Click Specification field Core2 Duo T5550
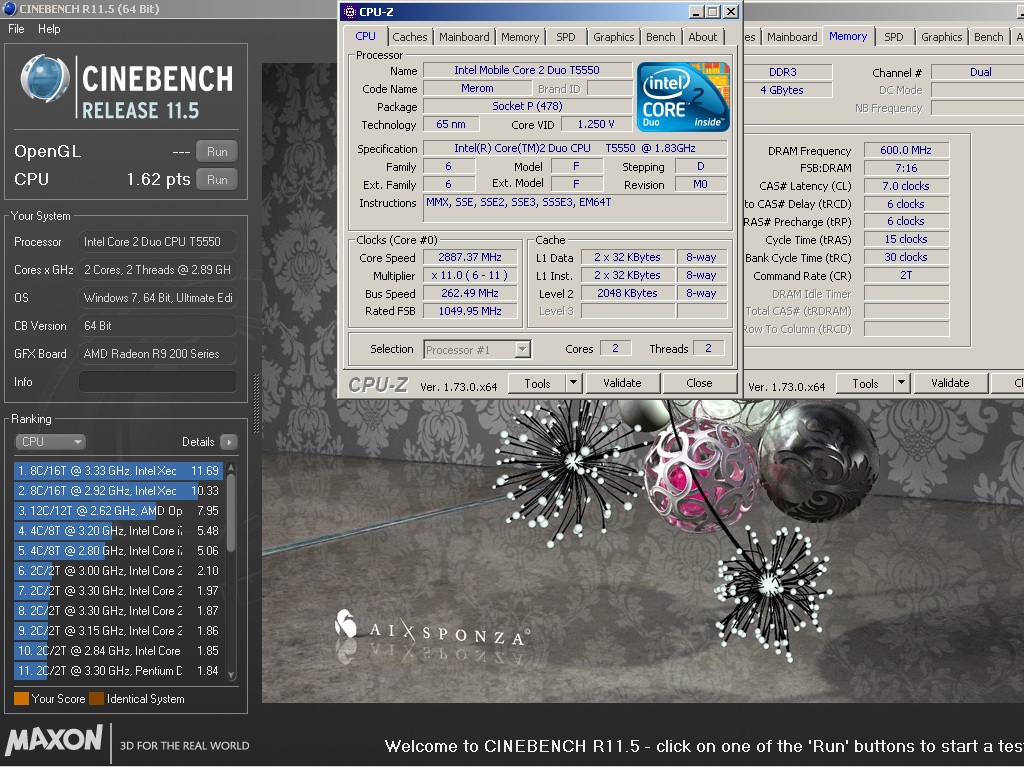This screenshot has width=1024, height=768. point(575,149)
